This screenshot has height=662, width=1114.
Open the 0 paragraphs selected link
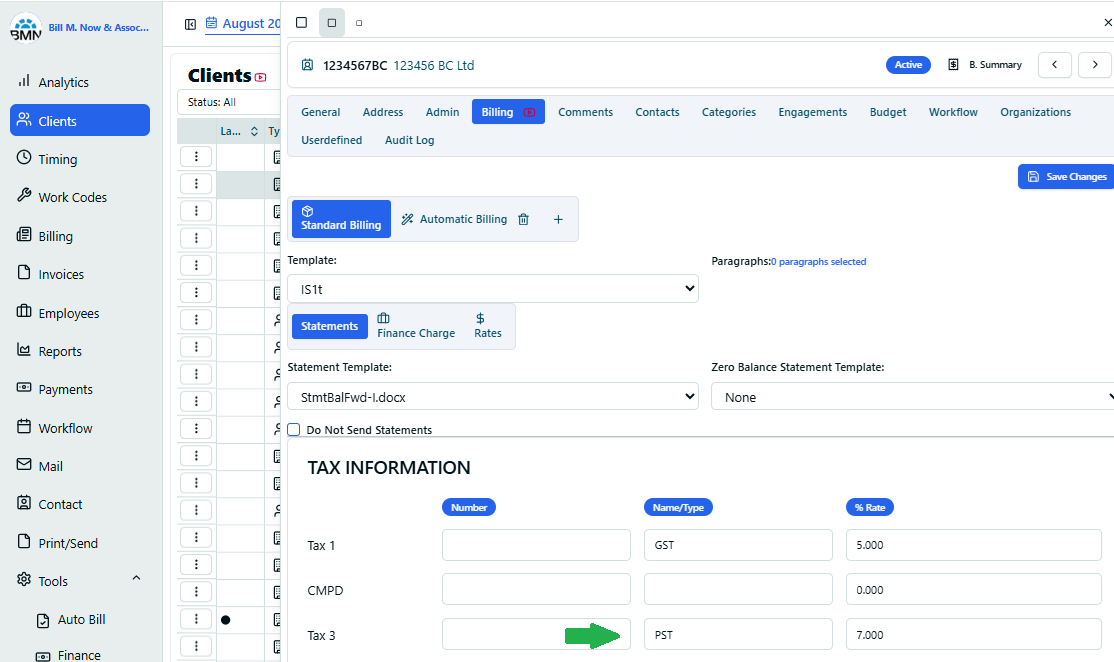tap(818, 261)
